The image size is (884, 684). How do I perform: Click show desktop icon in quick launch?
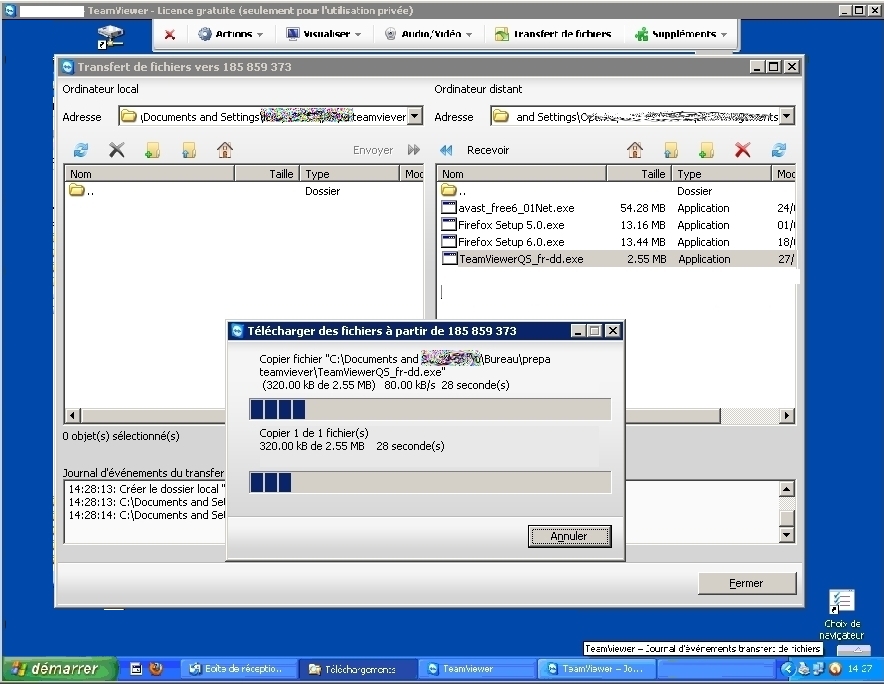point(136,669)
